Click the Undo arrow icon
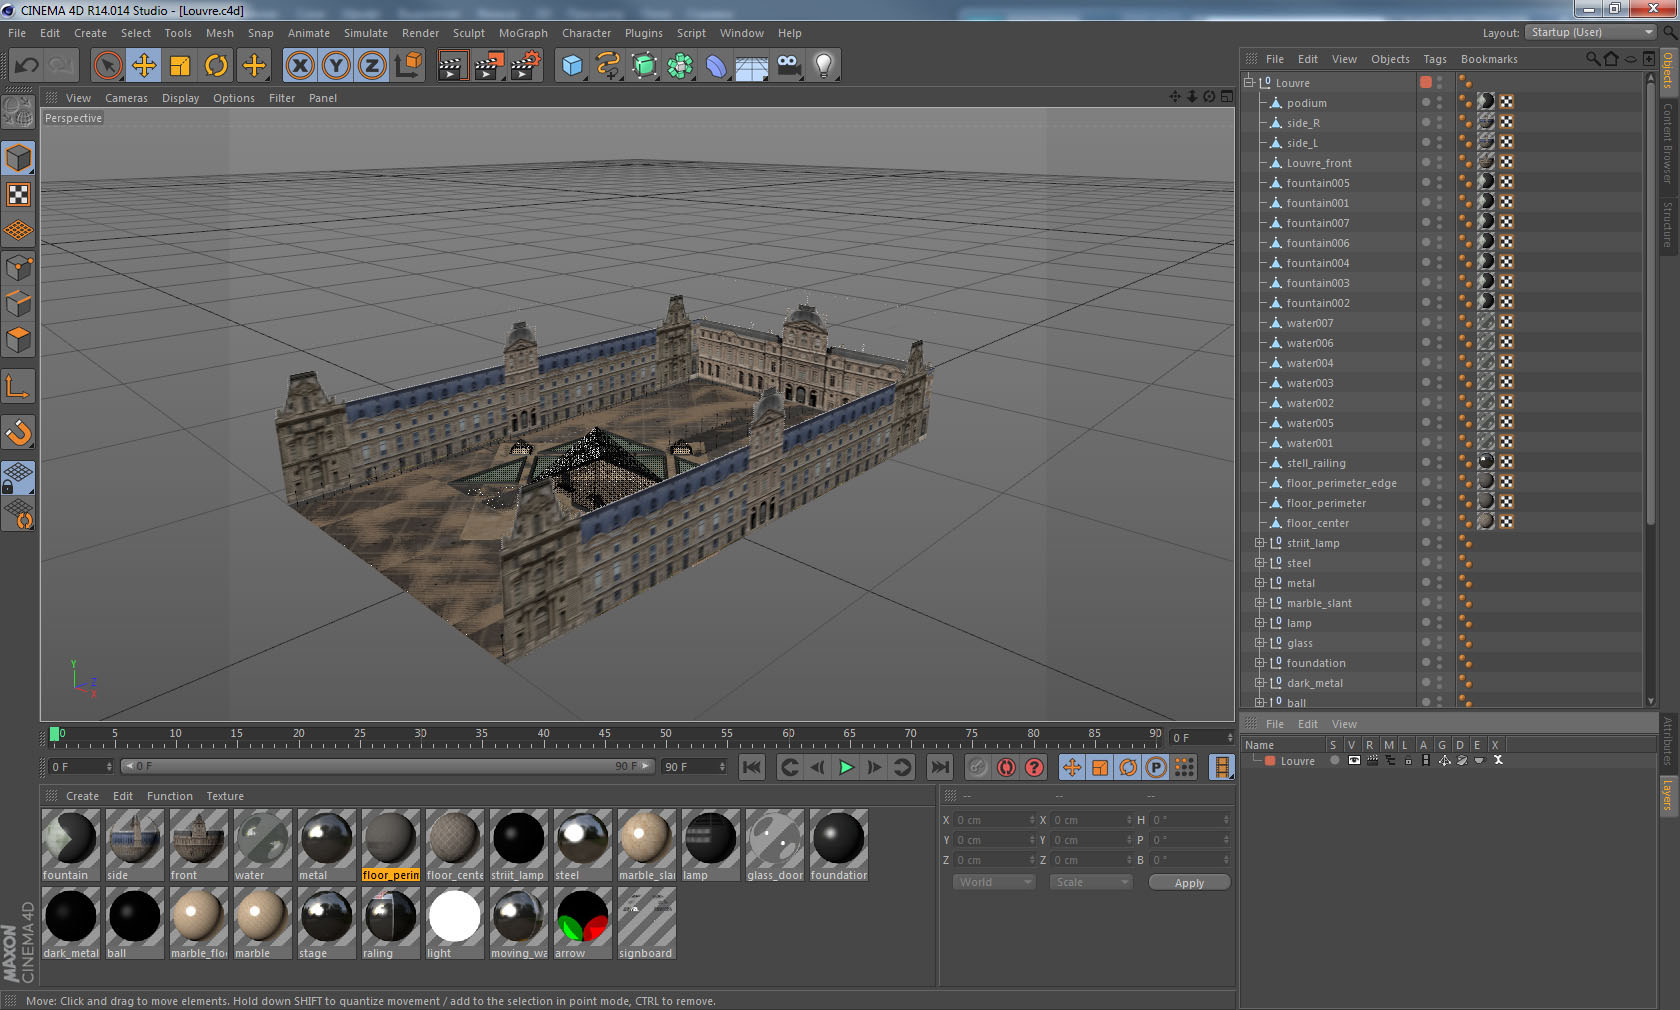The height and width of the screenshot is (1010, 1680). coord(27,66)
